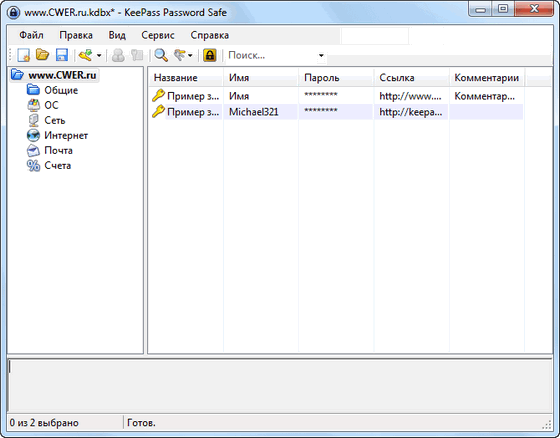Click the masked password of Michael321 entry
Screen dimensions: 560x438
pyautogui.click(x=321, y=110)
